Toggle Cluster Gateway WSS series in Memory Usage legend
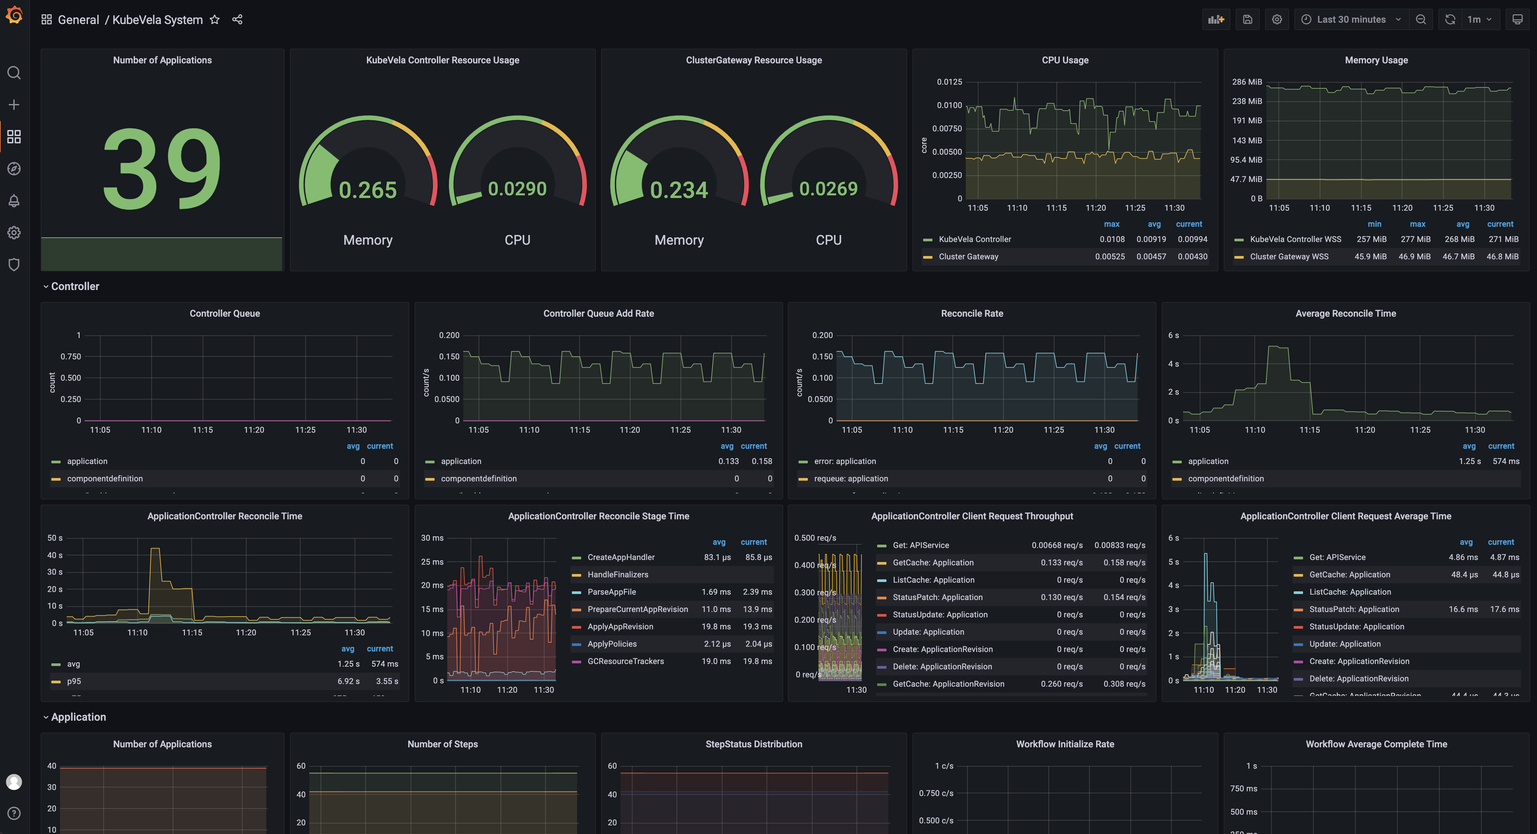 1288,257
